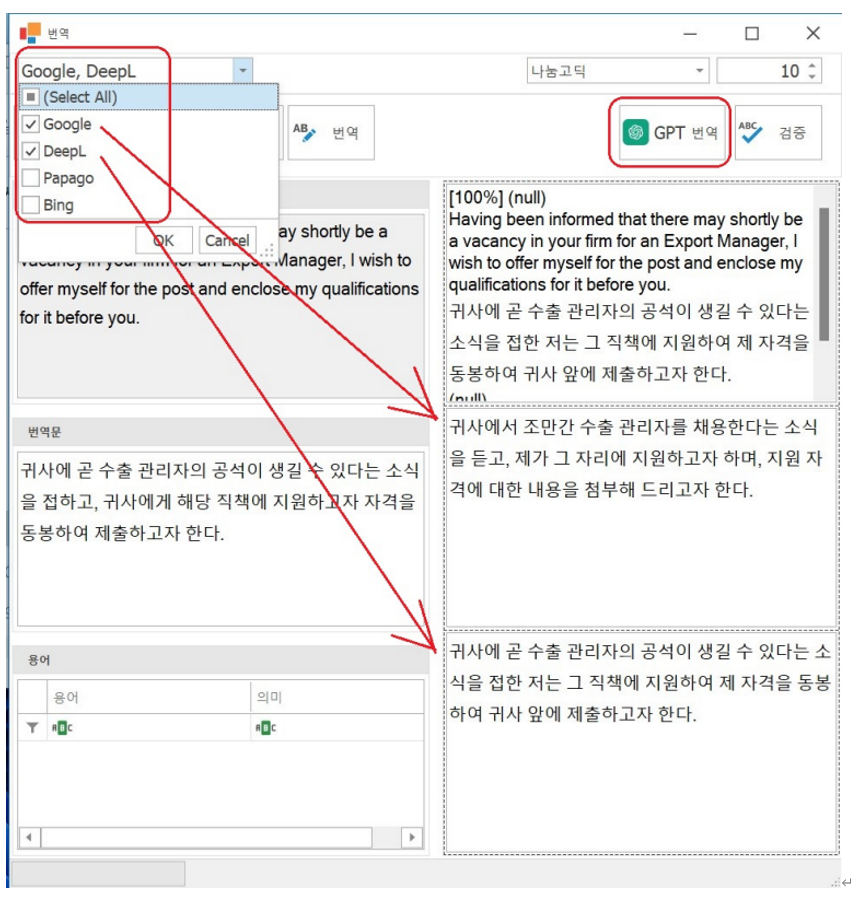Toggle the (Select All) checkbox
The image size is (853, 908).
[x=31, y=97]
